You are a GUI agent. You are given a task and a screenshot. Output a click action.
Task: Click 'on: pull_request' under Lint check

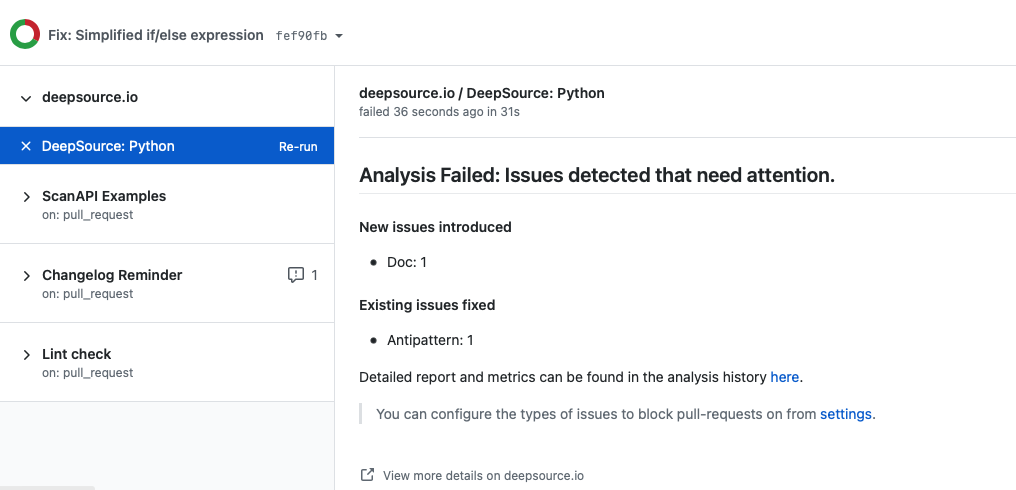pos(87,373)
